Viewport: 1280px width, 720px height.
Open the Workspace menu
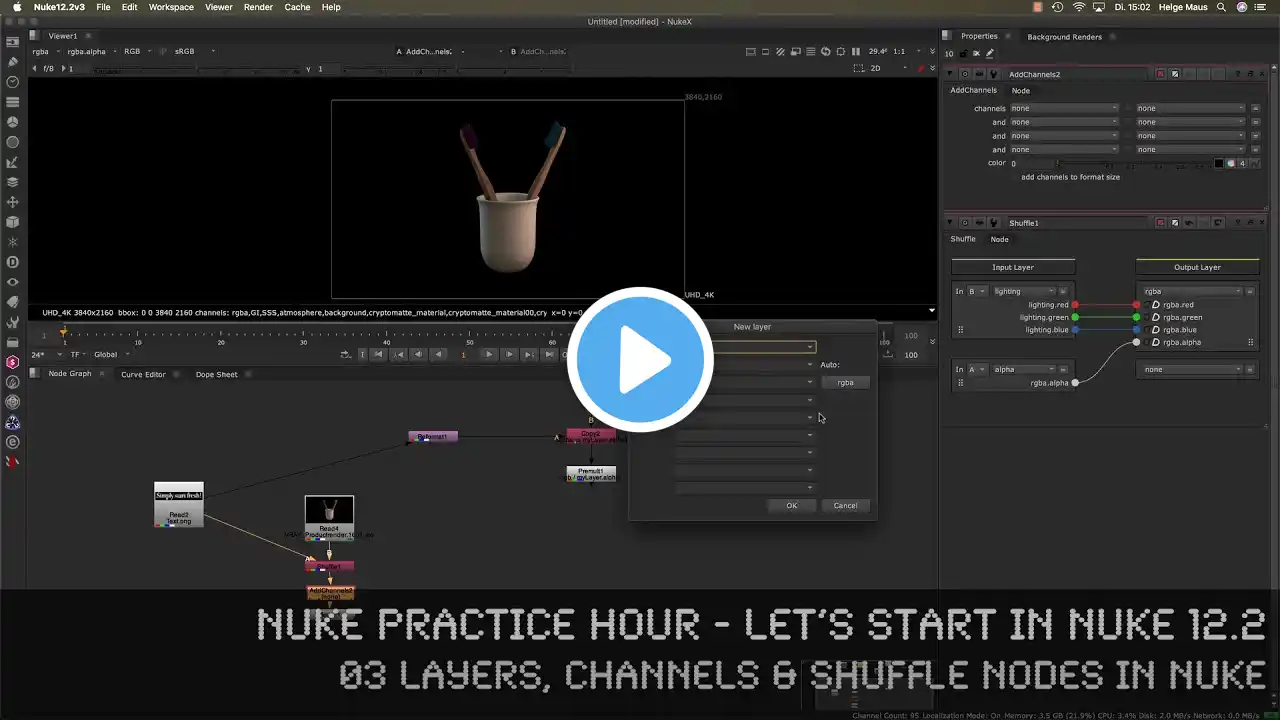(x=171, y=7)
